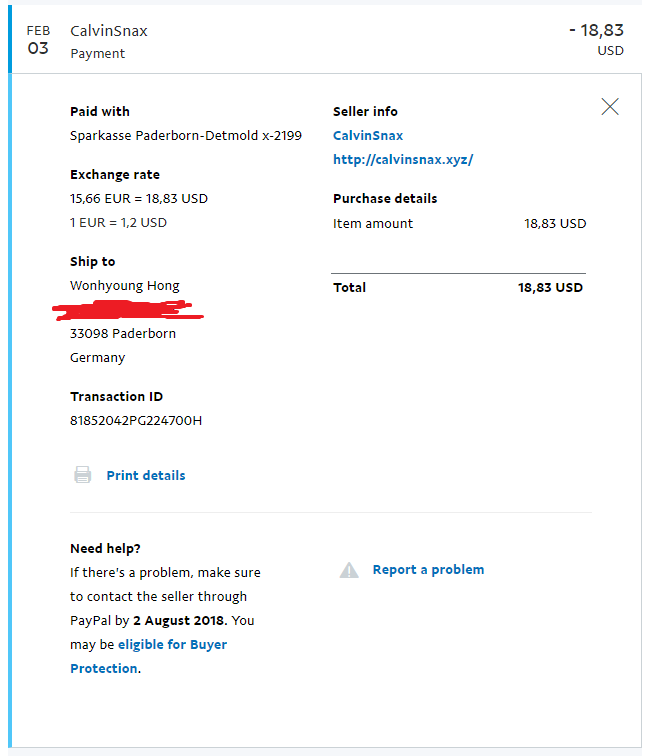The width and height of the screenshot is (650, 756).
Task: Click the 15,66 EUR exchange rate line
Action: [x=139, y=199]
